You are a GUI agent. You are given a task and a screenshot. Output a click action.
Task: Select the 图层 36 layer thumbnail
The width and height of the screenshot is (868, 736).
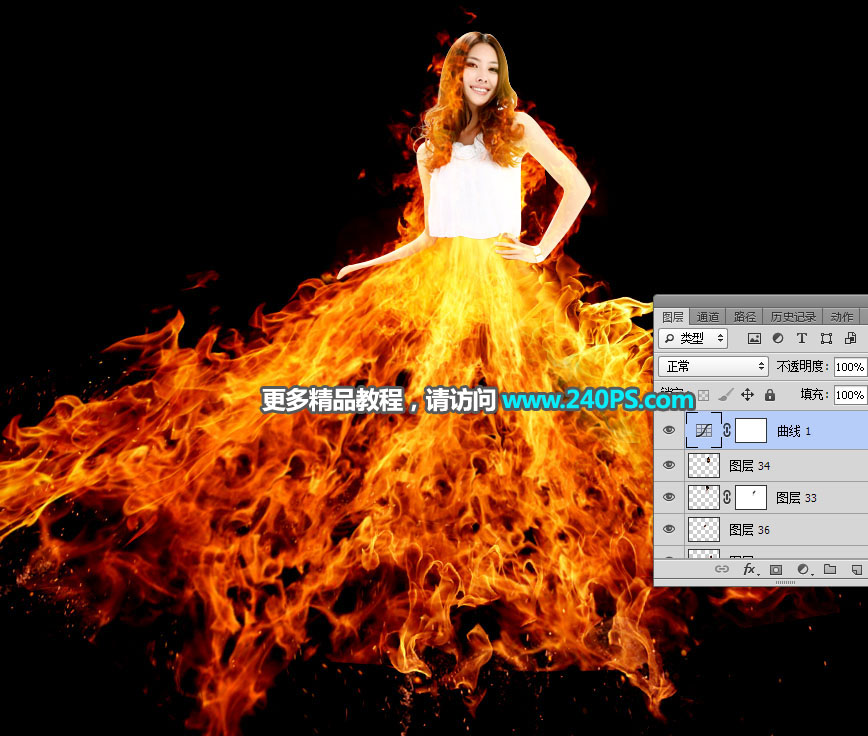coord(704,530)
